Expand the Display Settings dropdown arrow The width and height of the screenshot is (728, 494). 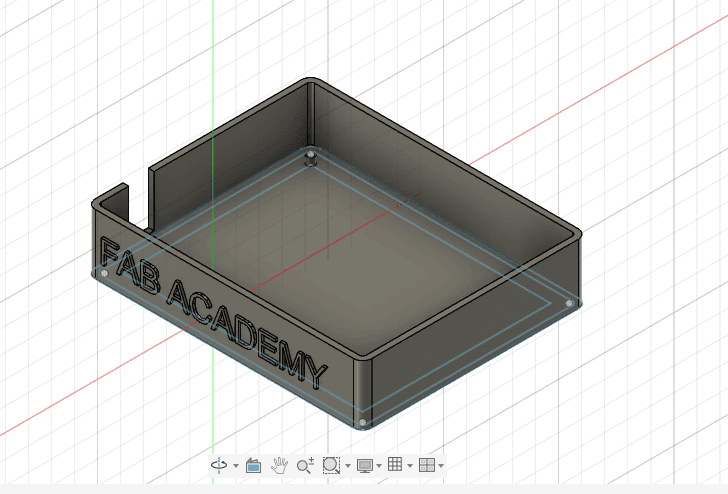click(379, 466)
